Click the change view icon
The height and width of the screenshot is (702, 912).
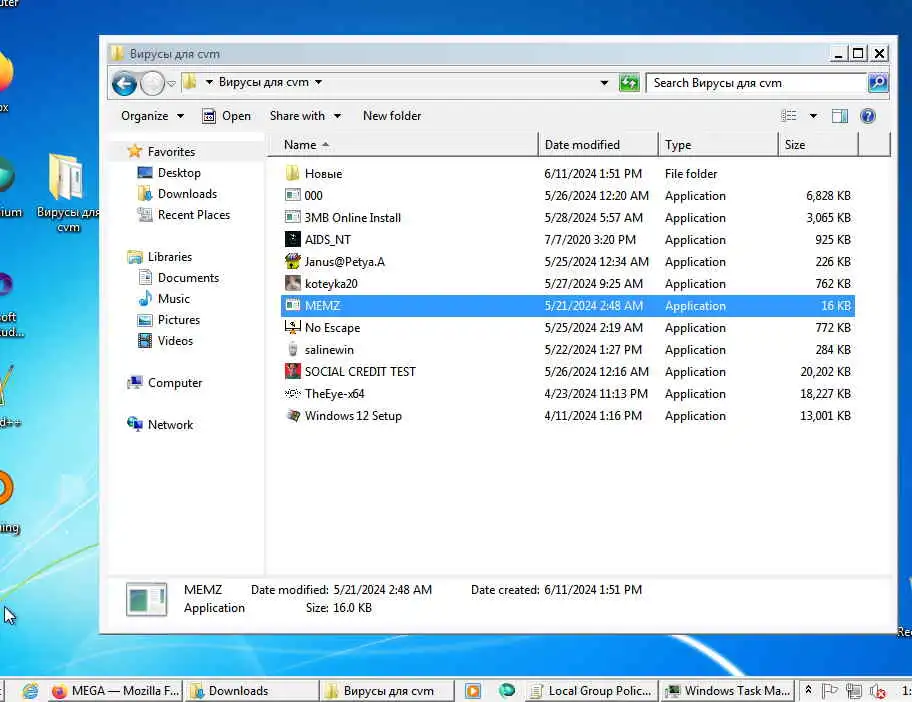789,116
